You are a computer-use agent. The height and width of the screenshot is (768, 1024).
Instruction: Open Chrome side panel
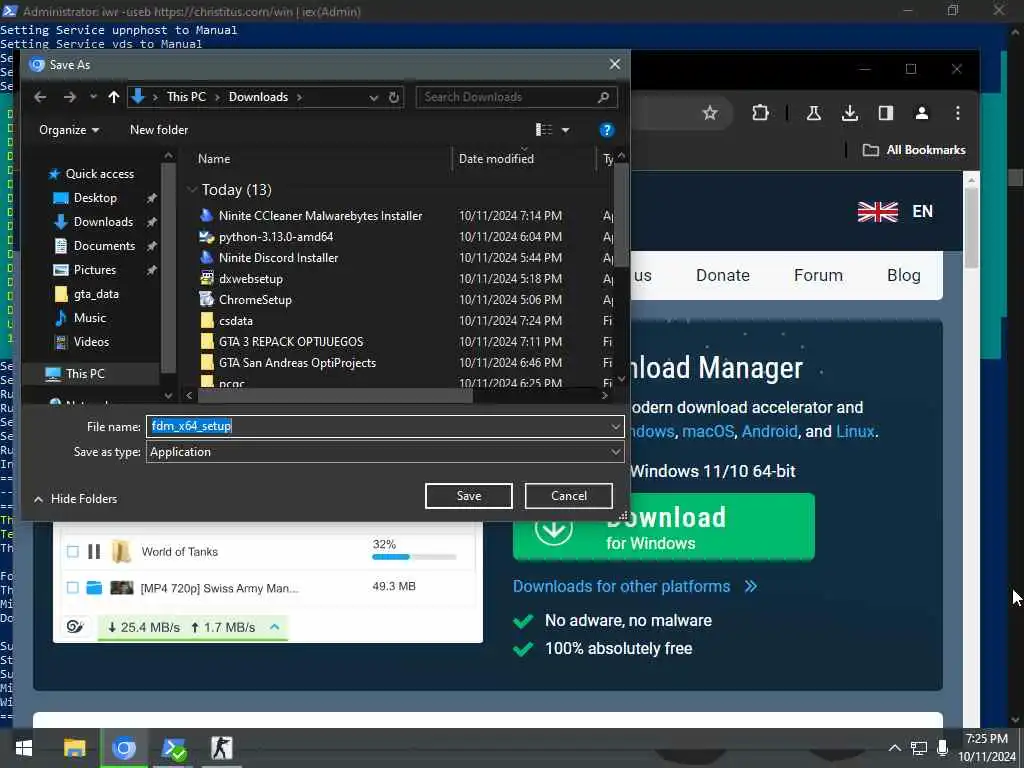[x=886, y=113]
